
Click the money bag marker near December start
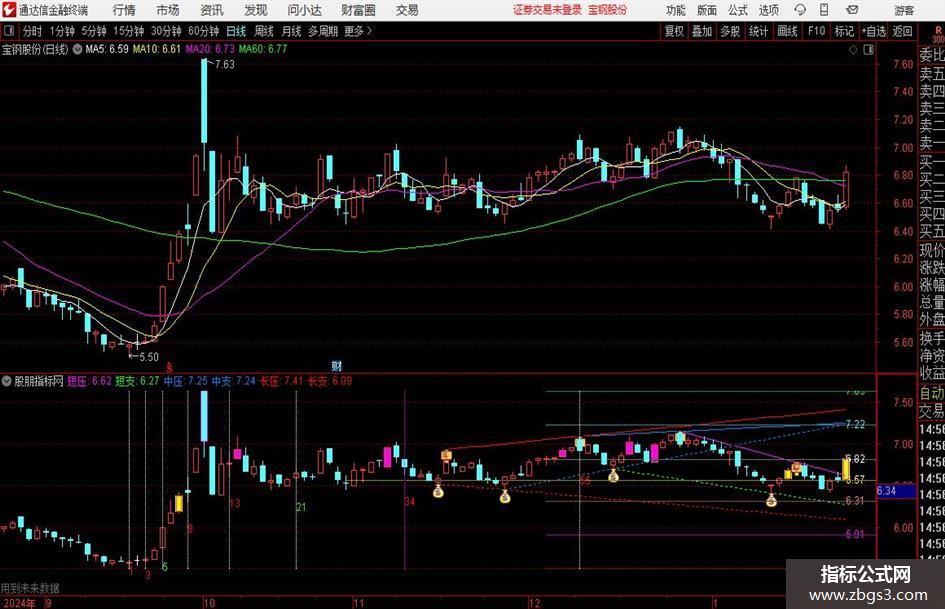(505, 497)
